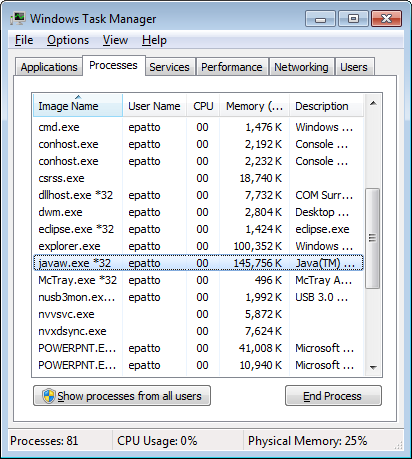Click the process list scrollbar thumb
This screenshot has height=459, width=412.
coord(373,238)
